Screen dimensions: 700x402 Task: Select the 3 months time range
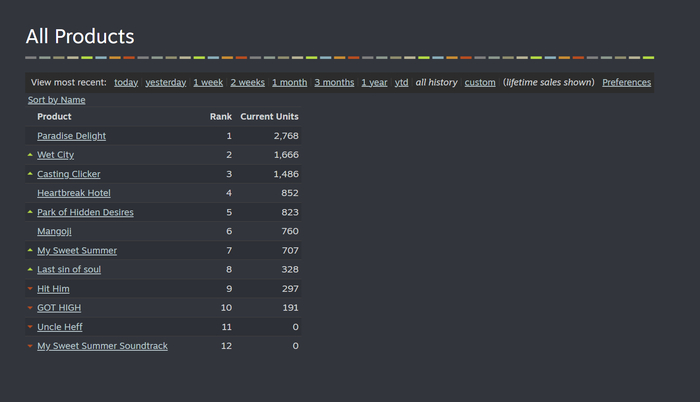(x=334, y=82)
